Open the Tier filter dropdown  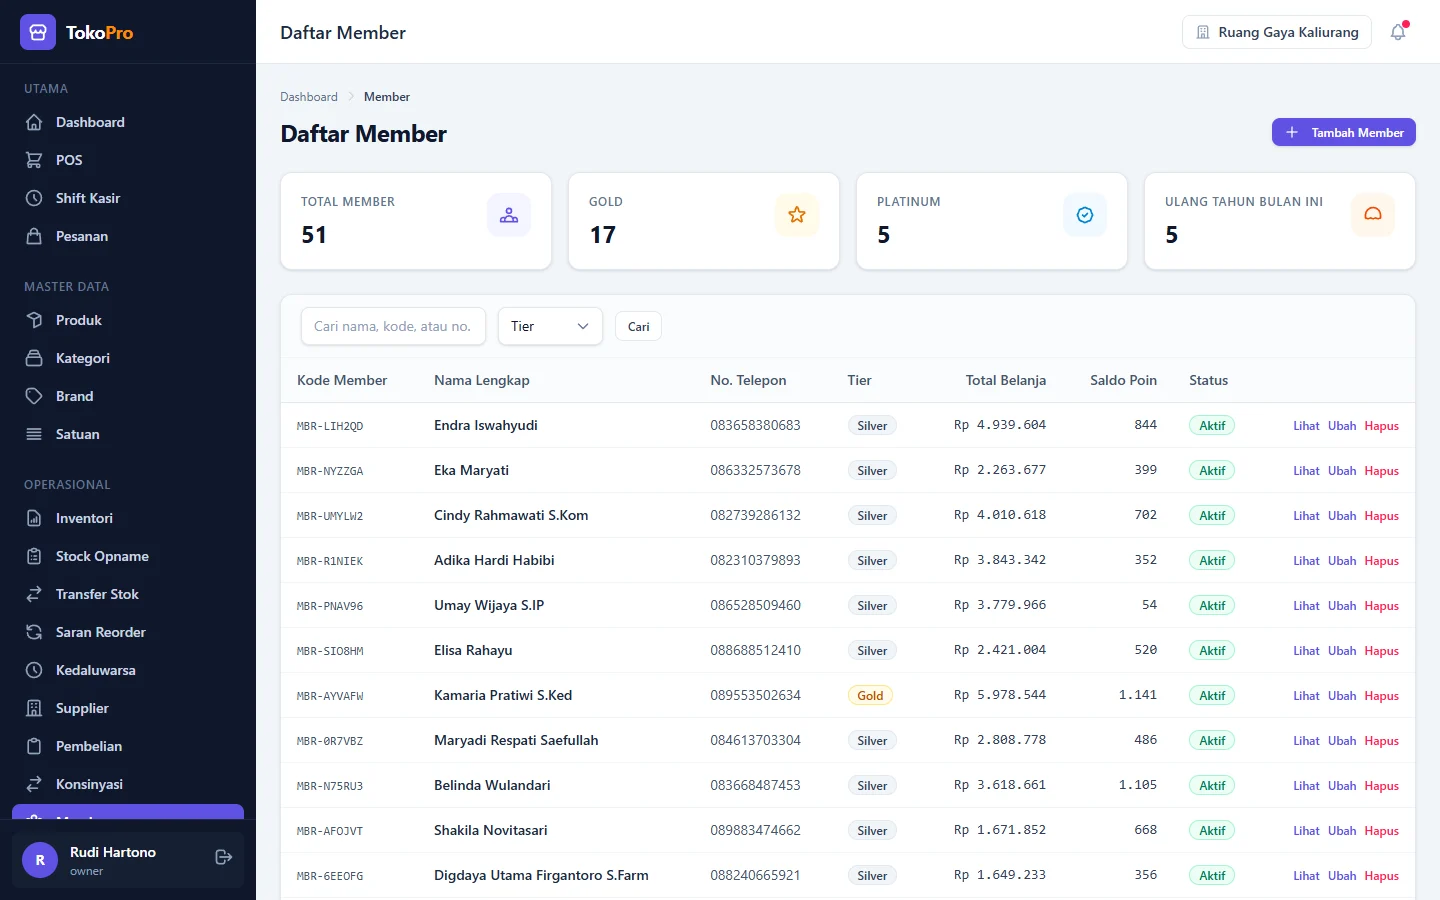[x=550, y=326]
